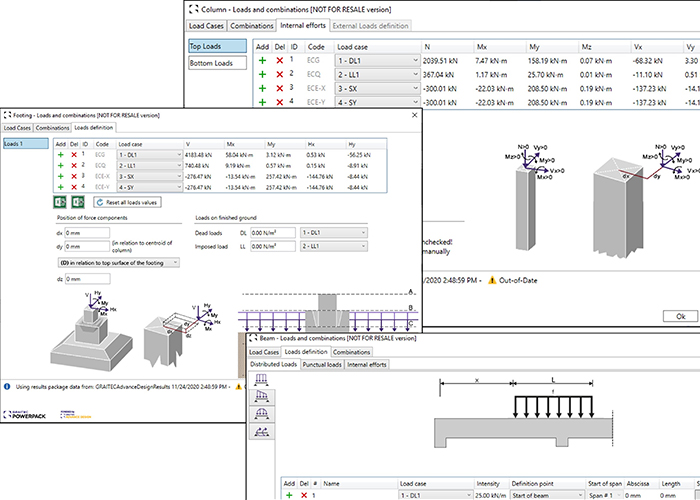
Task: Expand the Dead loads load case dropdown
Action: (x=334, y=233)
